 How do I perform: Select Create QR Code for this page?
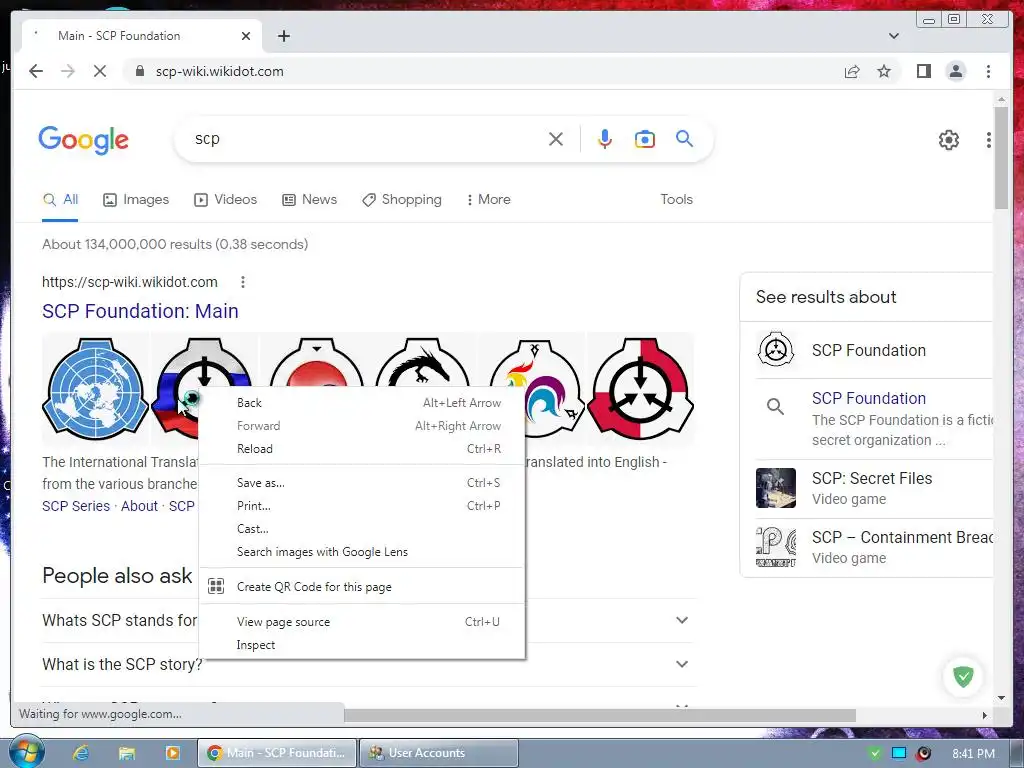pos(362,586)
